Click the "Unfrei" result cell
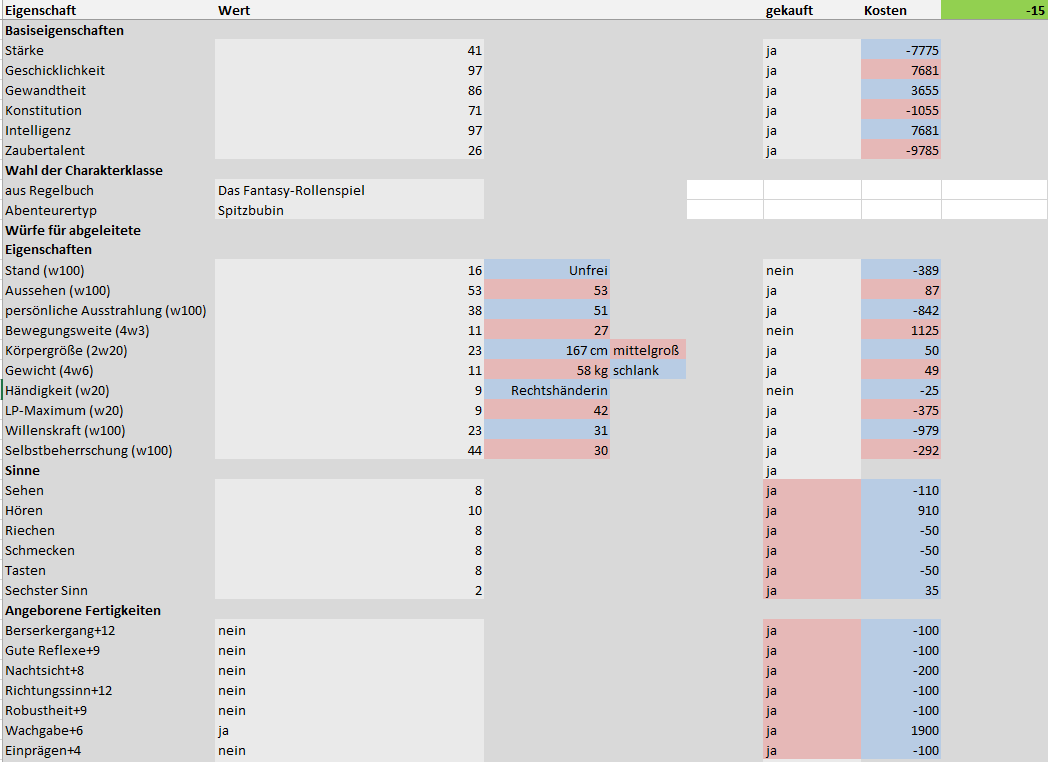Image resolution: width=1048 pixels, height=762 pixels. click(x=547, y=270)
